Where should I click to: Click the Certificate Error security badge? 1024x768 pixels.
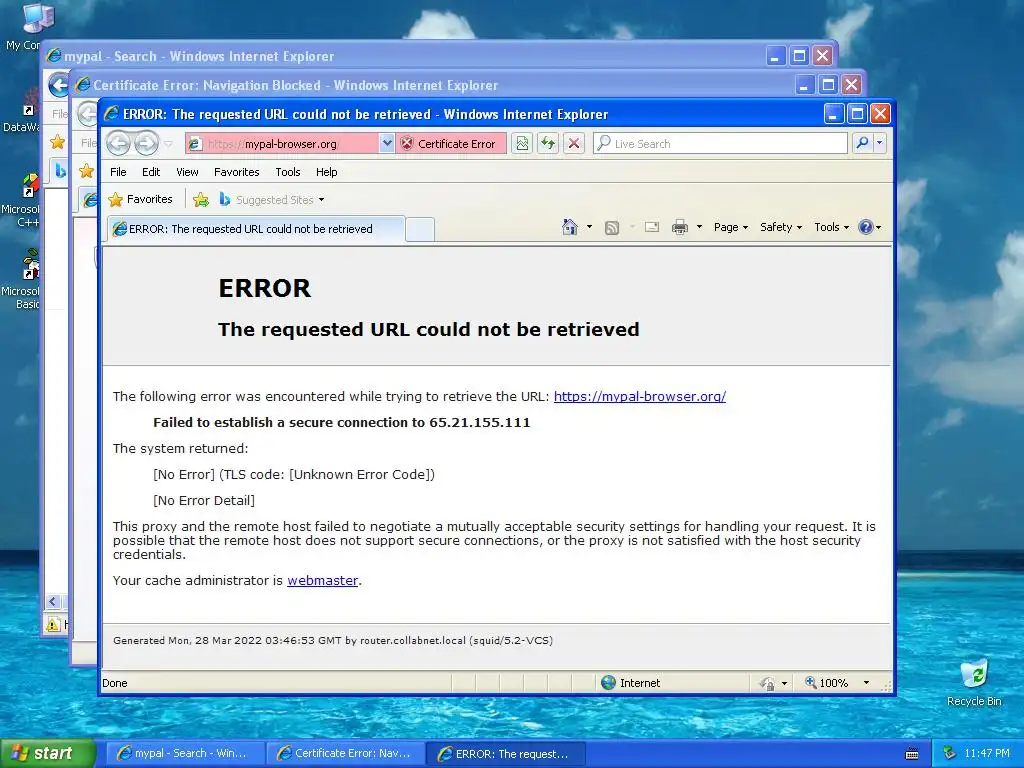click(x=450, y=144)
